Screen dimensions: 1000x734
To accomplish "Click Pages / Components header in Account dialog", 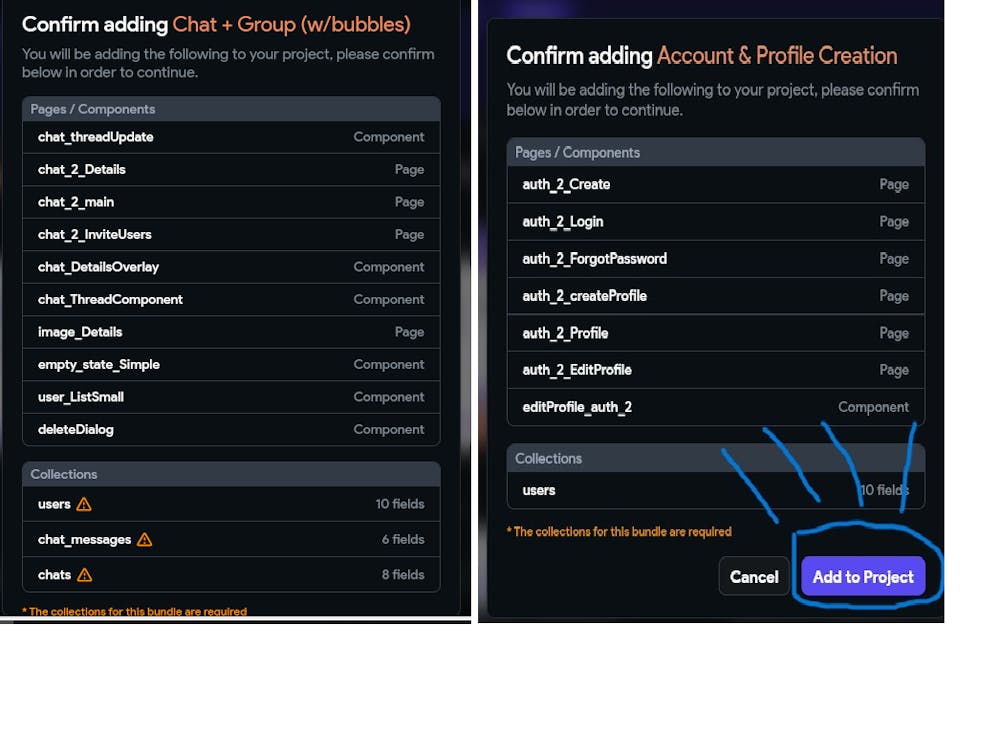I will [716, 152].
